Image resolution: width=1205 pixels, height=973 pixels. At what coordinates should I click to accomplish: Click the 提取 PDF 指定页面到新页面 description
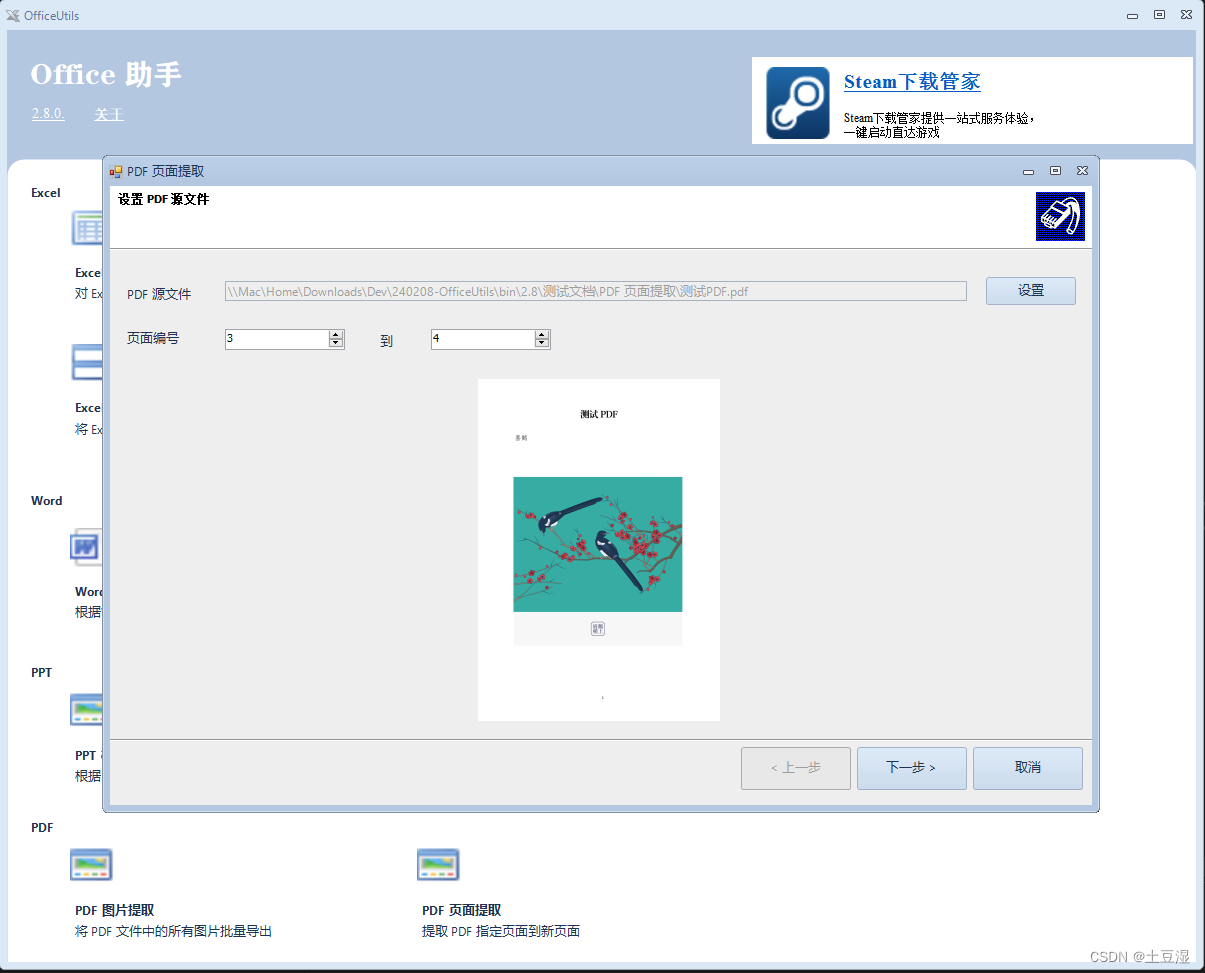coord(501,932)
